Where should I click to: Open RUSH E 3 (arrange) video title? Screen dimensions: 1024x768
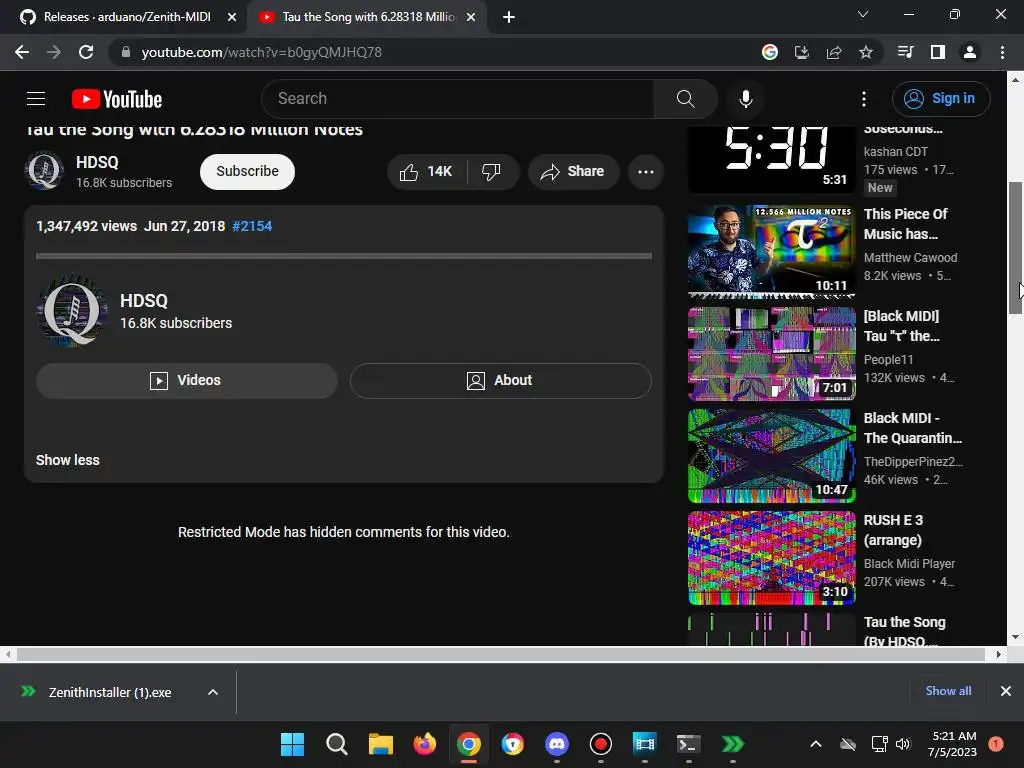click(893, 530)
